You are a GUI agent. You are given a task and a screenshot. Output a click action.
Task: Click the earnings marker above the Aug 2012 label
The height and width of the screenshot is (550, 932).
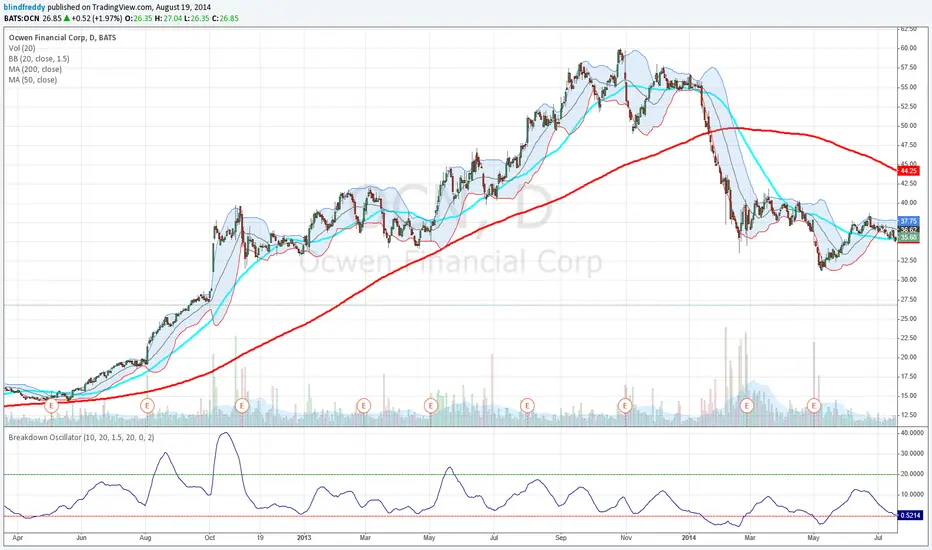pyautogui.click(x=147, y=406)
